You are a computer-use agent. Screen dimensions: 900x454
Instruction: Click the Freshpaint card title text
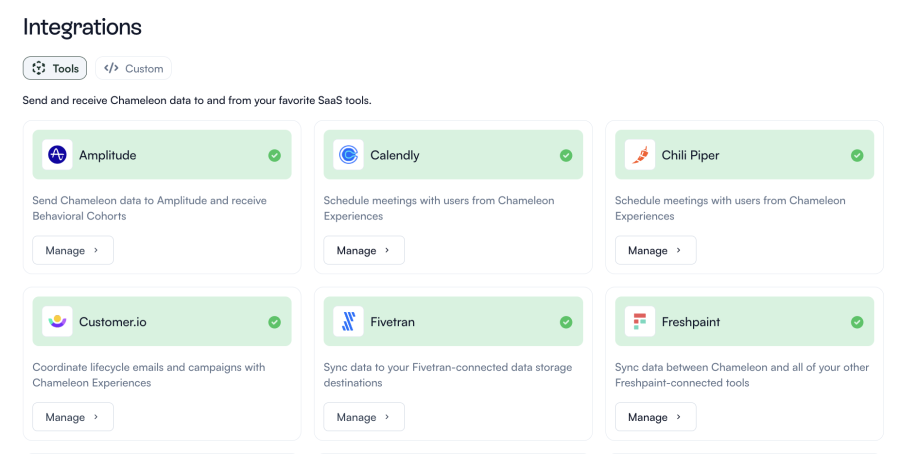click(690, 322)
